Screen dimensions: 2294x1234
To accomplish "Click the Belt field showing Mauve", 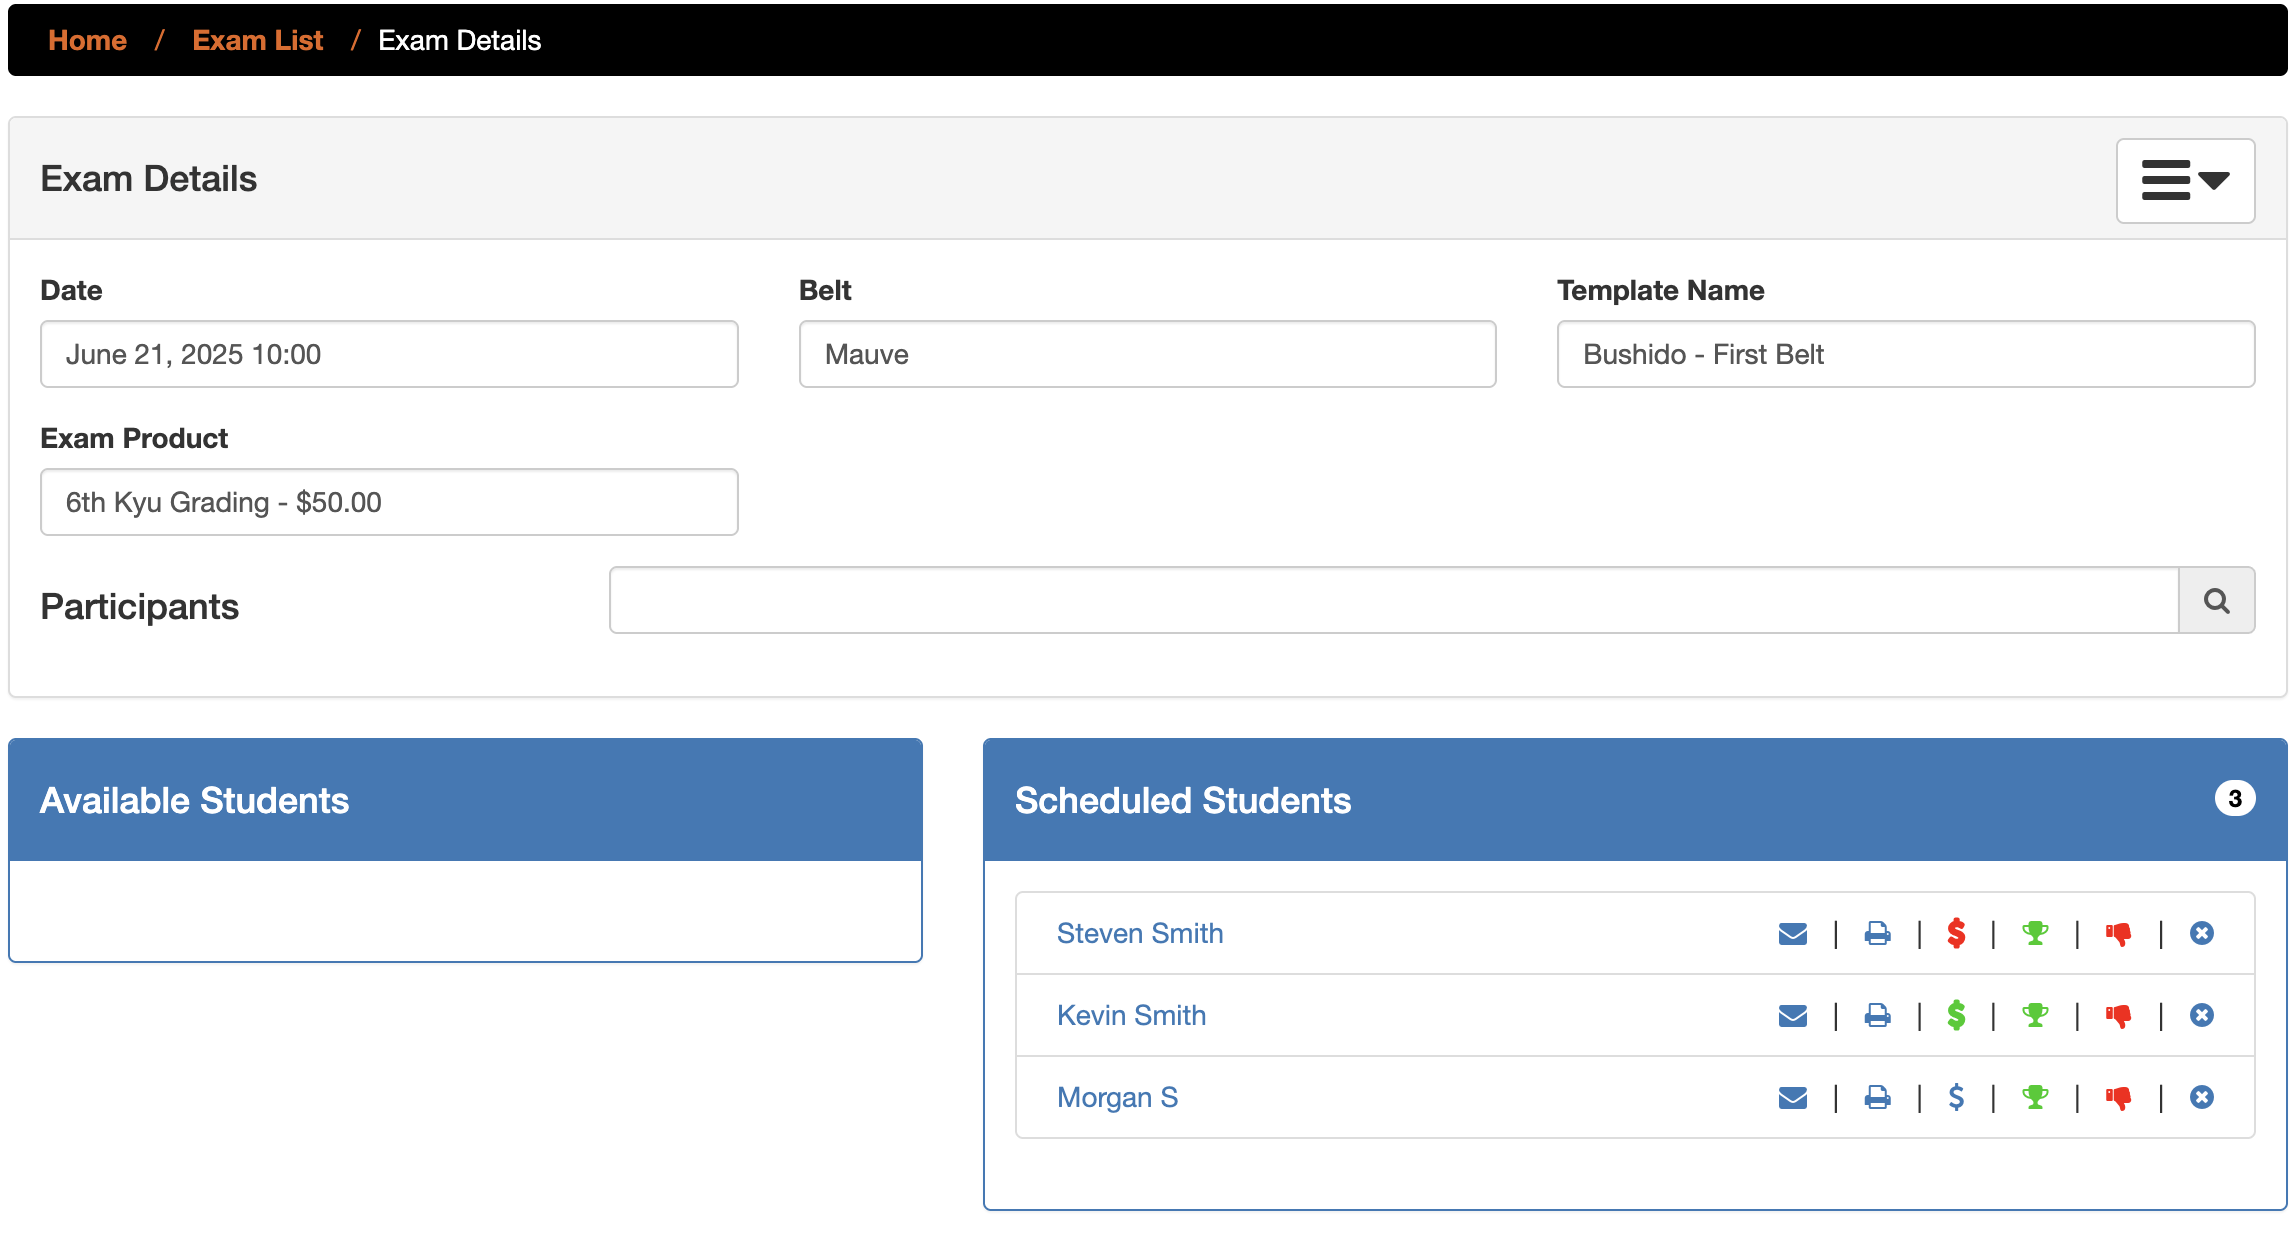I will point(1147,355).
